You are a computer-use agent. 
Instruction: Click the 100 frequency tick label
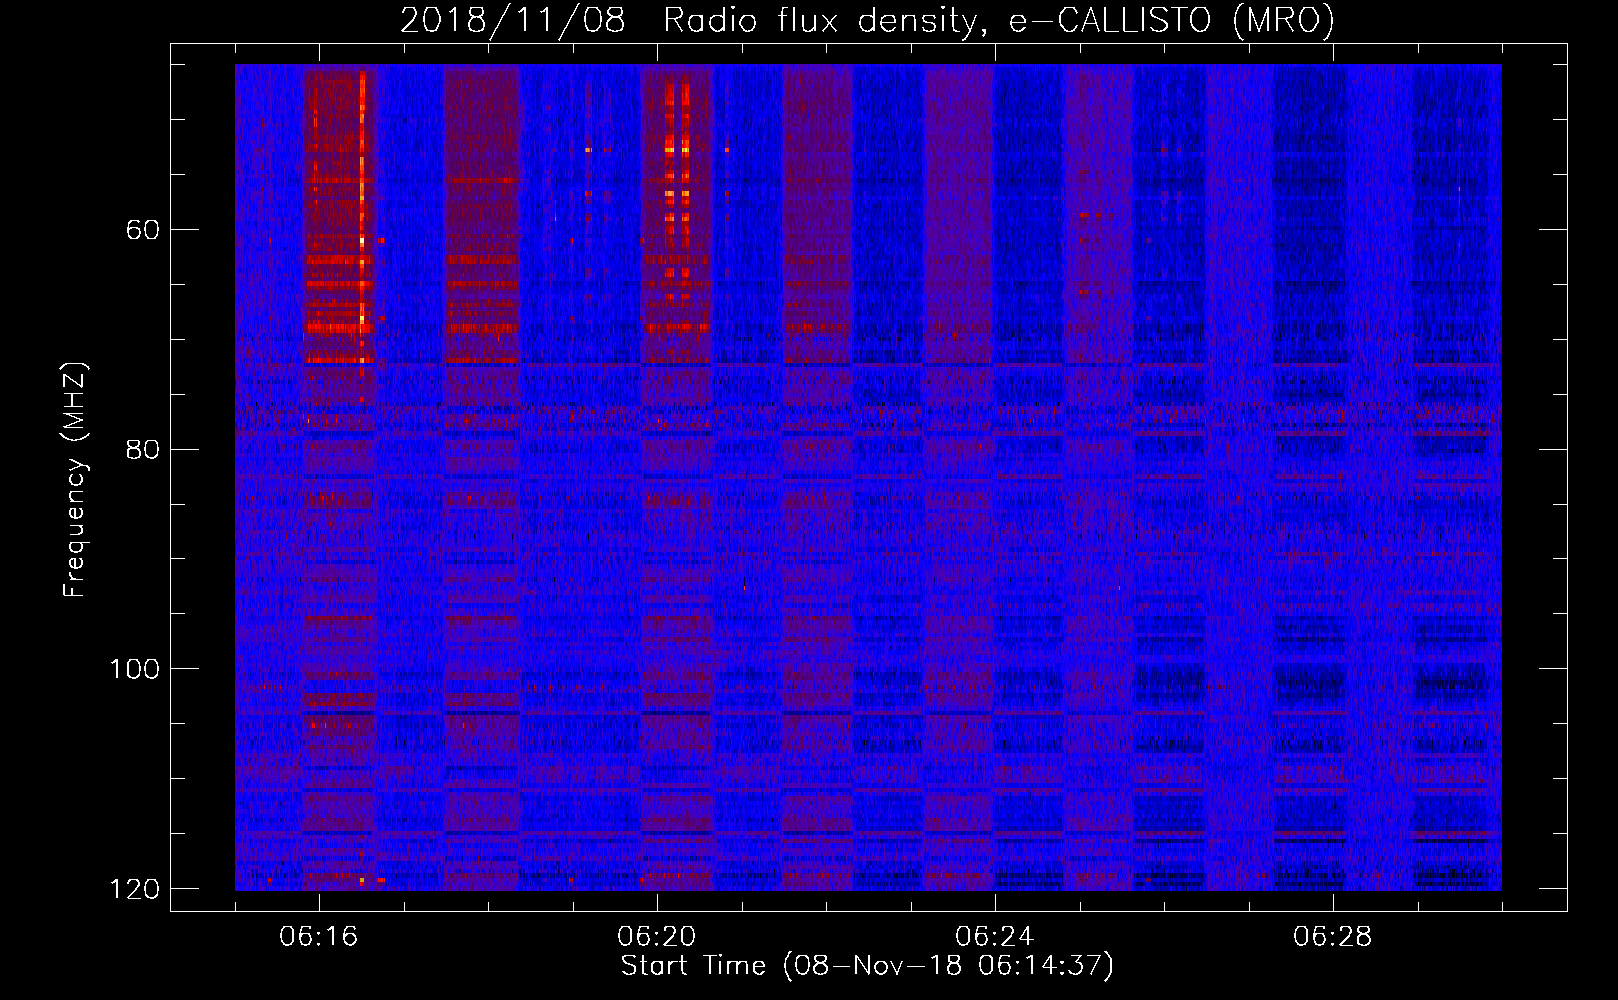click(134, 669)
